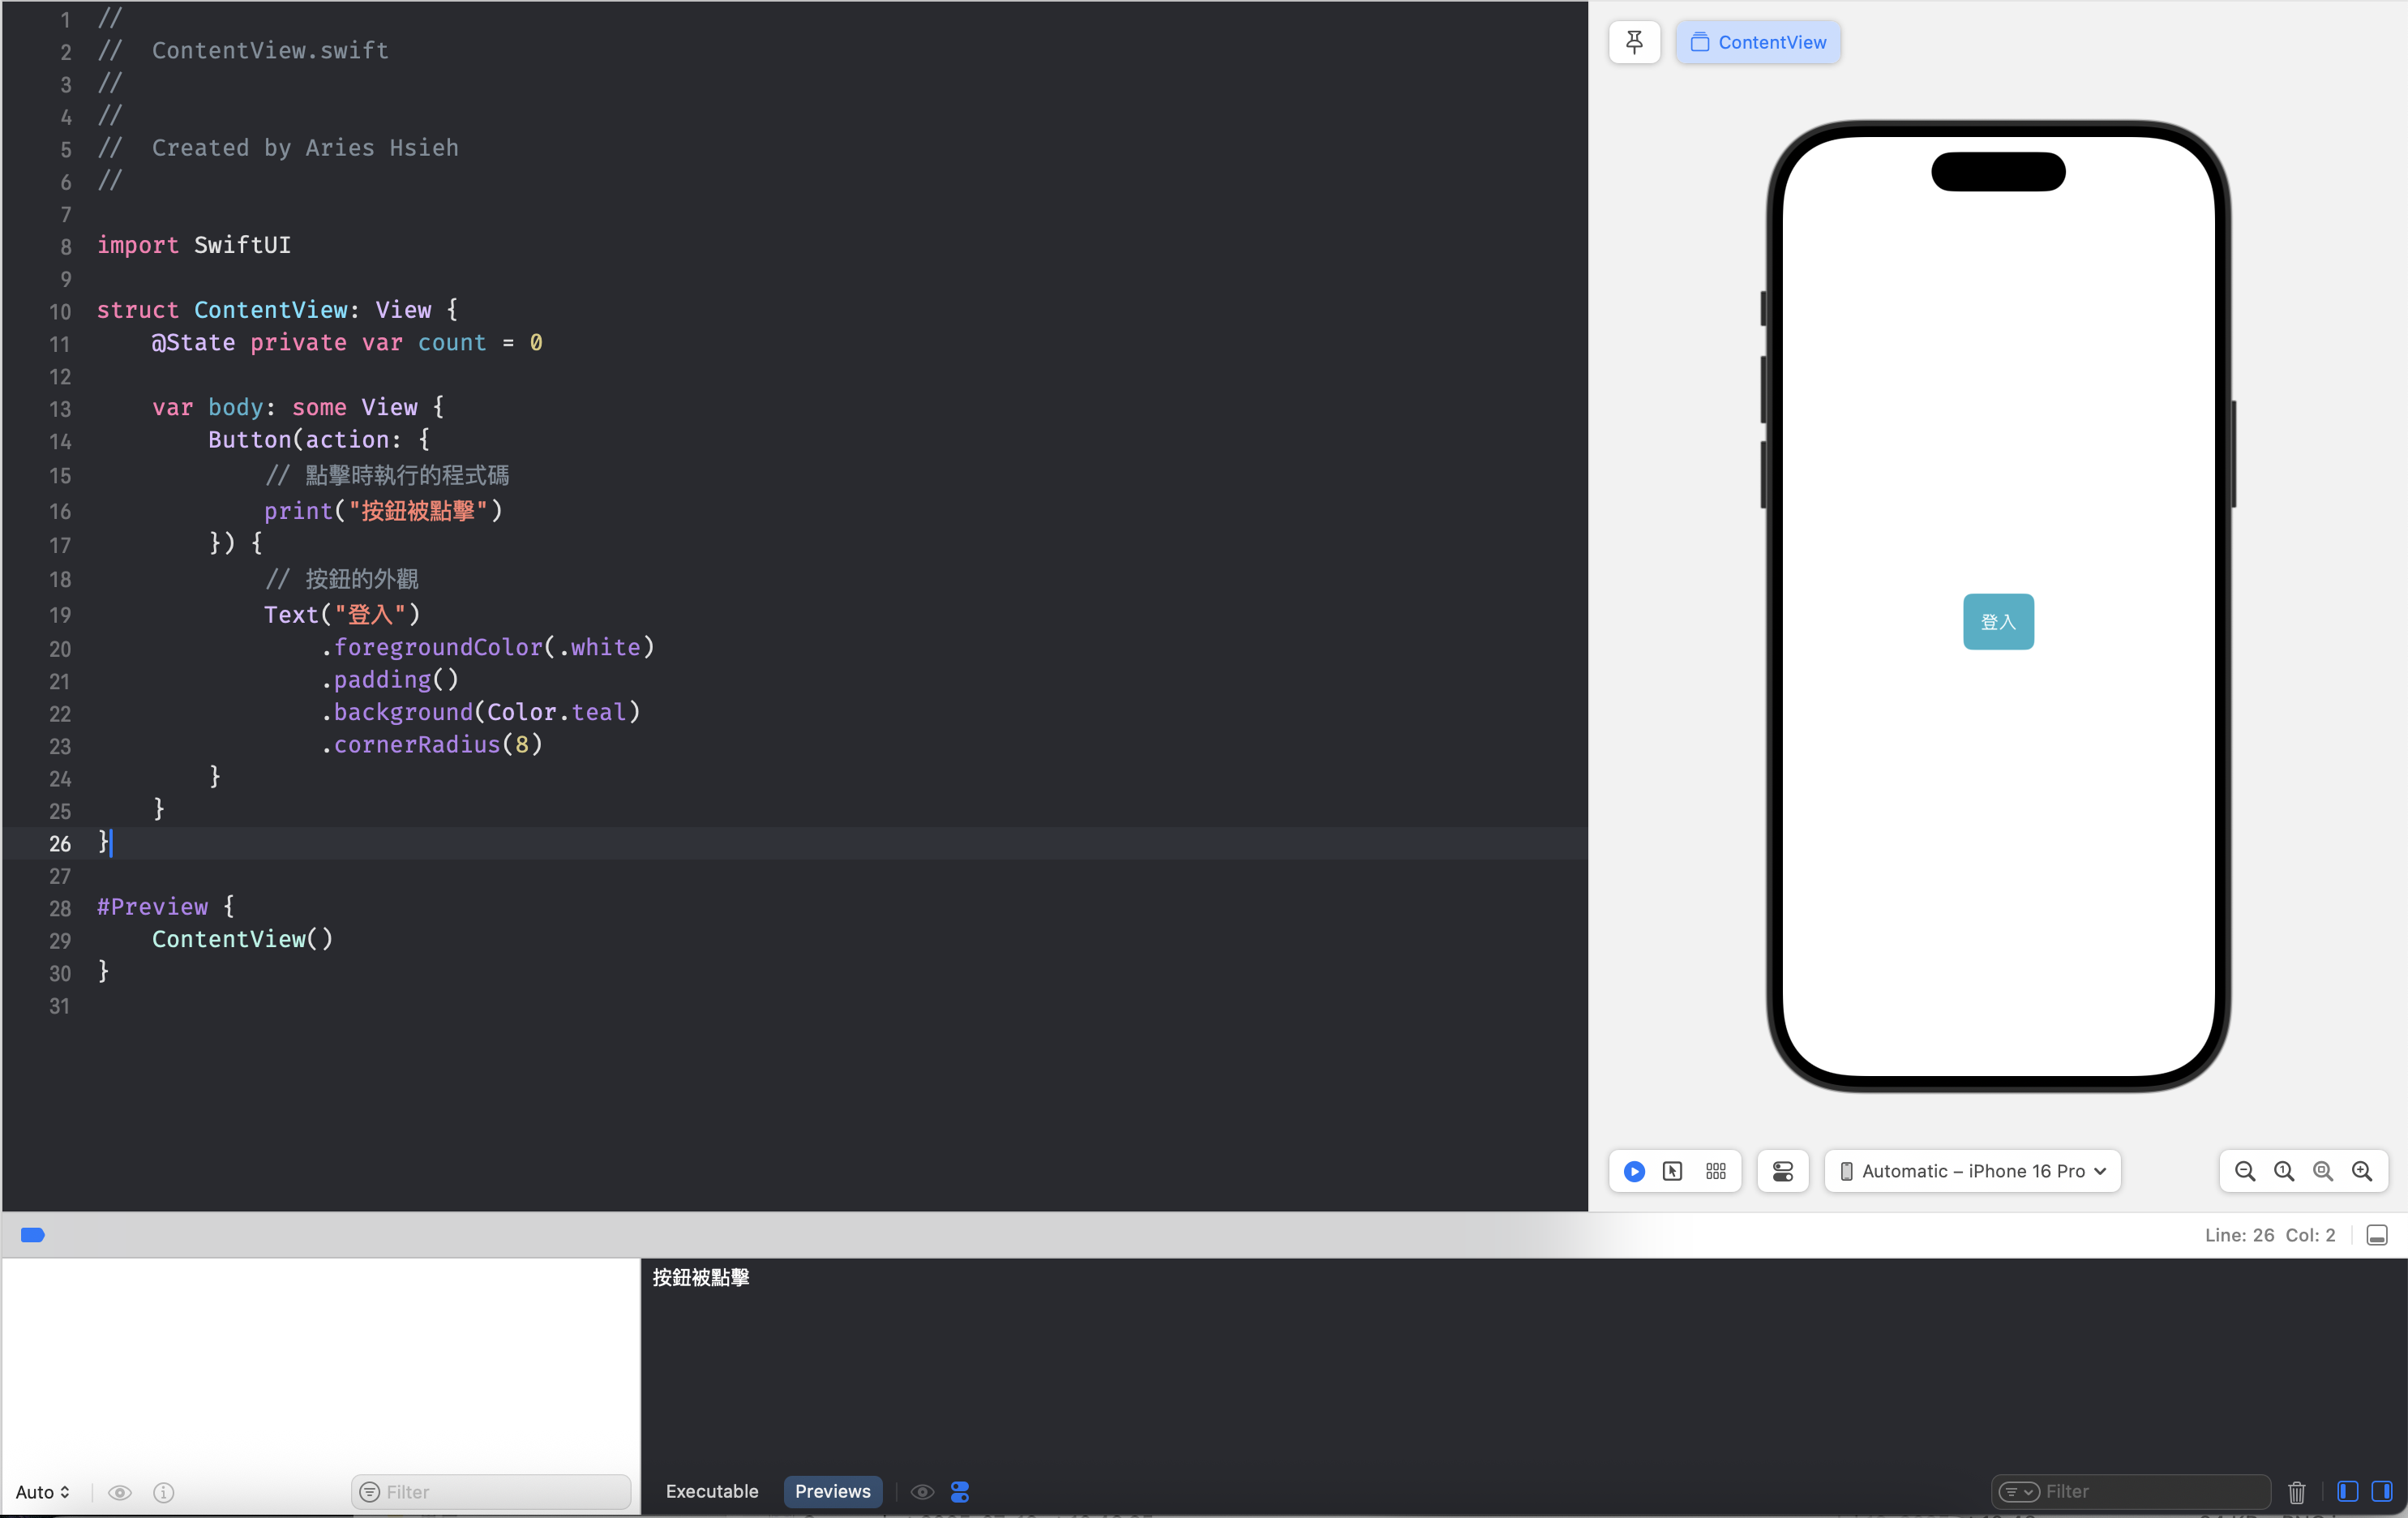Viewport: 2408px width, 1518px height.
Task: Tap the teal 登入 button in the preview
Action: [x=1998, y=622]
